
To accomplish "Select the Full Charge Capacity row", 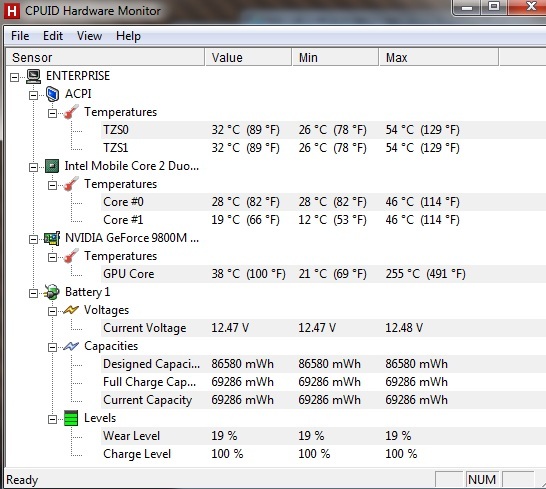I will tap(323, 382).
